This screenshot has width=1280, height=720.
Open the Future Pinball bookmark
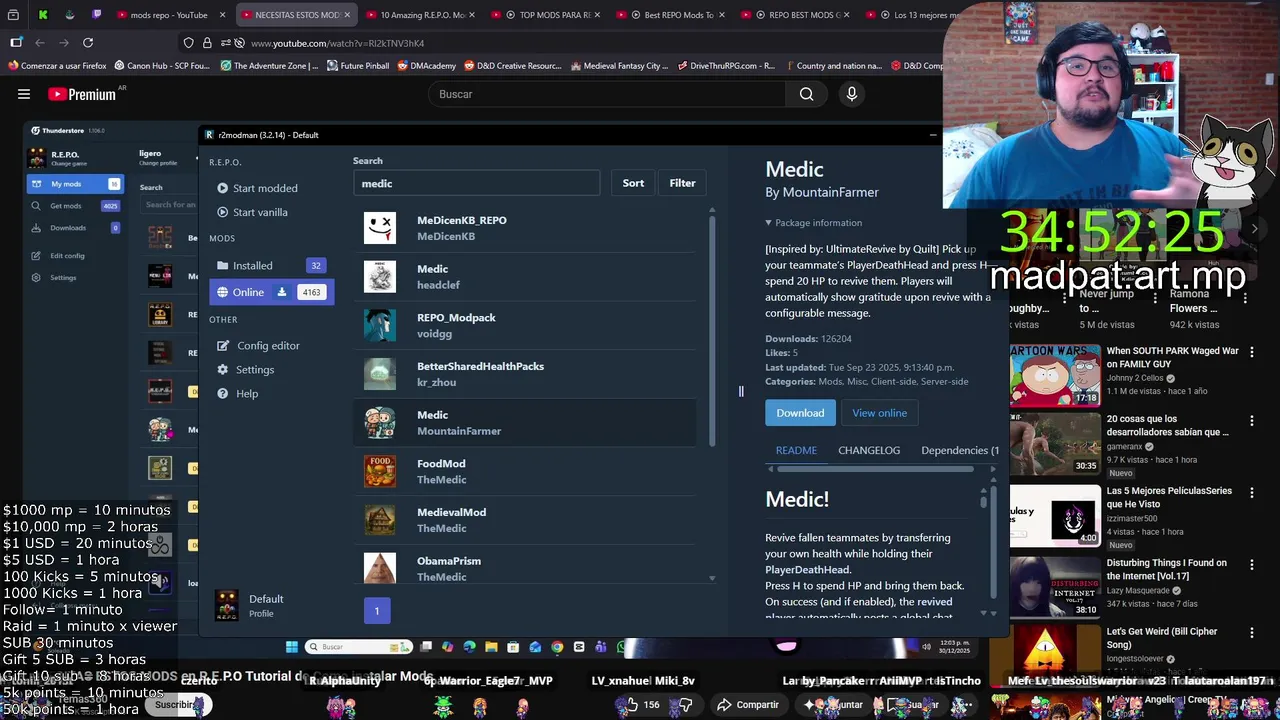(357, 66)
